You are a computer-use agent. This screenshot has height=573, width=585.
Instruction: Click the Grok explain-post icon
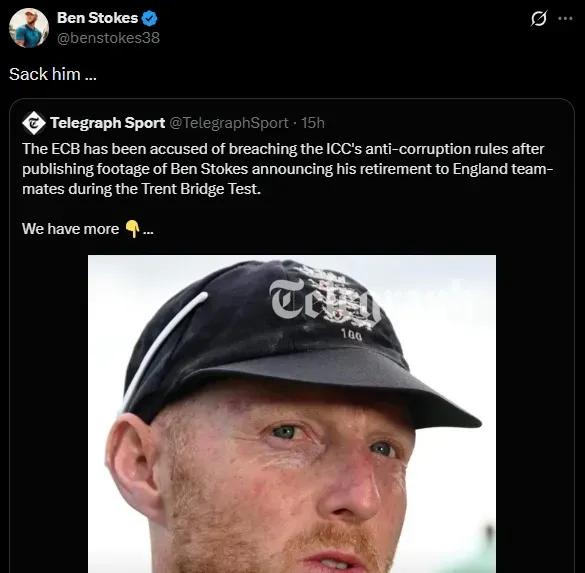pos(538,18)
